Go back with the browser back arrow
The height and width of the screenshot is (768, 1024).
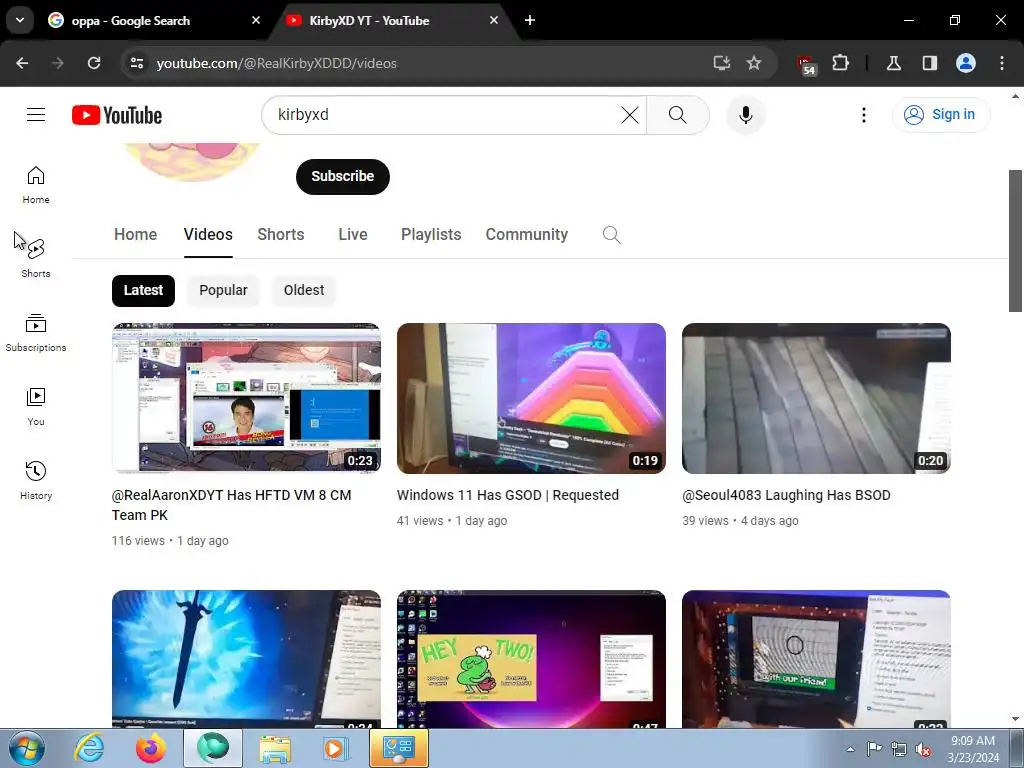pos(22,63)
